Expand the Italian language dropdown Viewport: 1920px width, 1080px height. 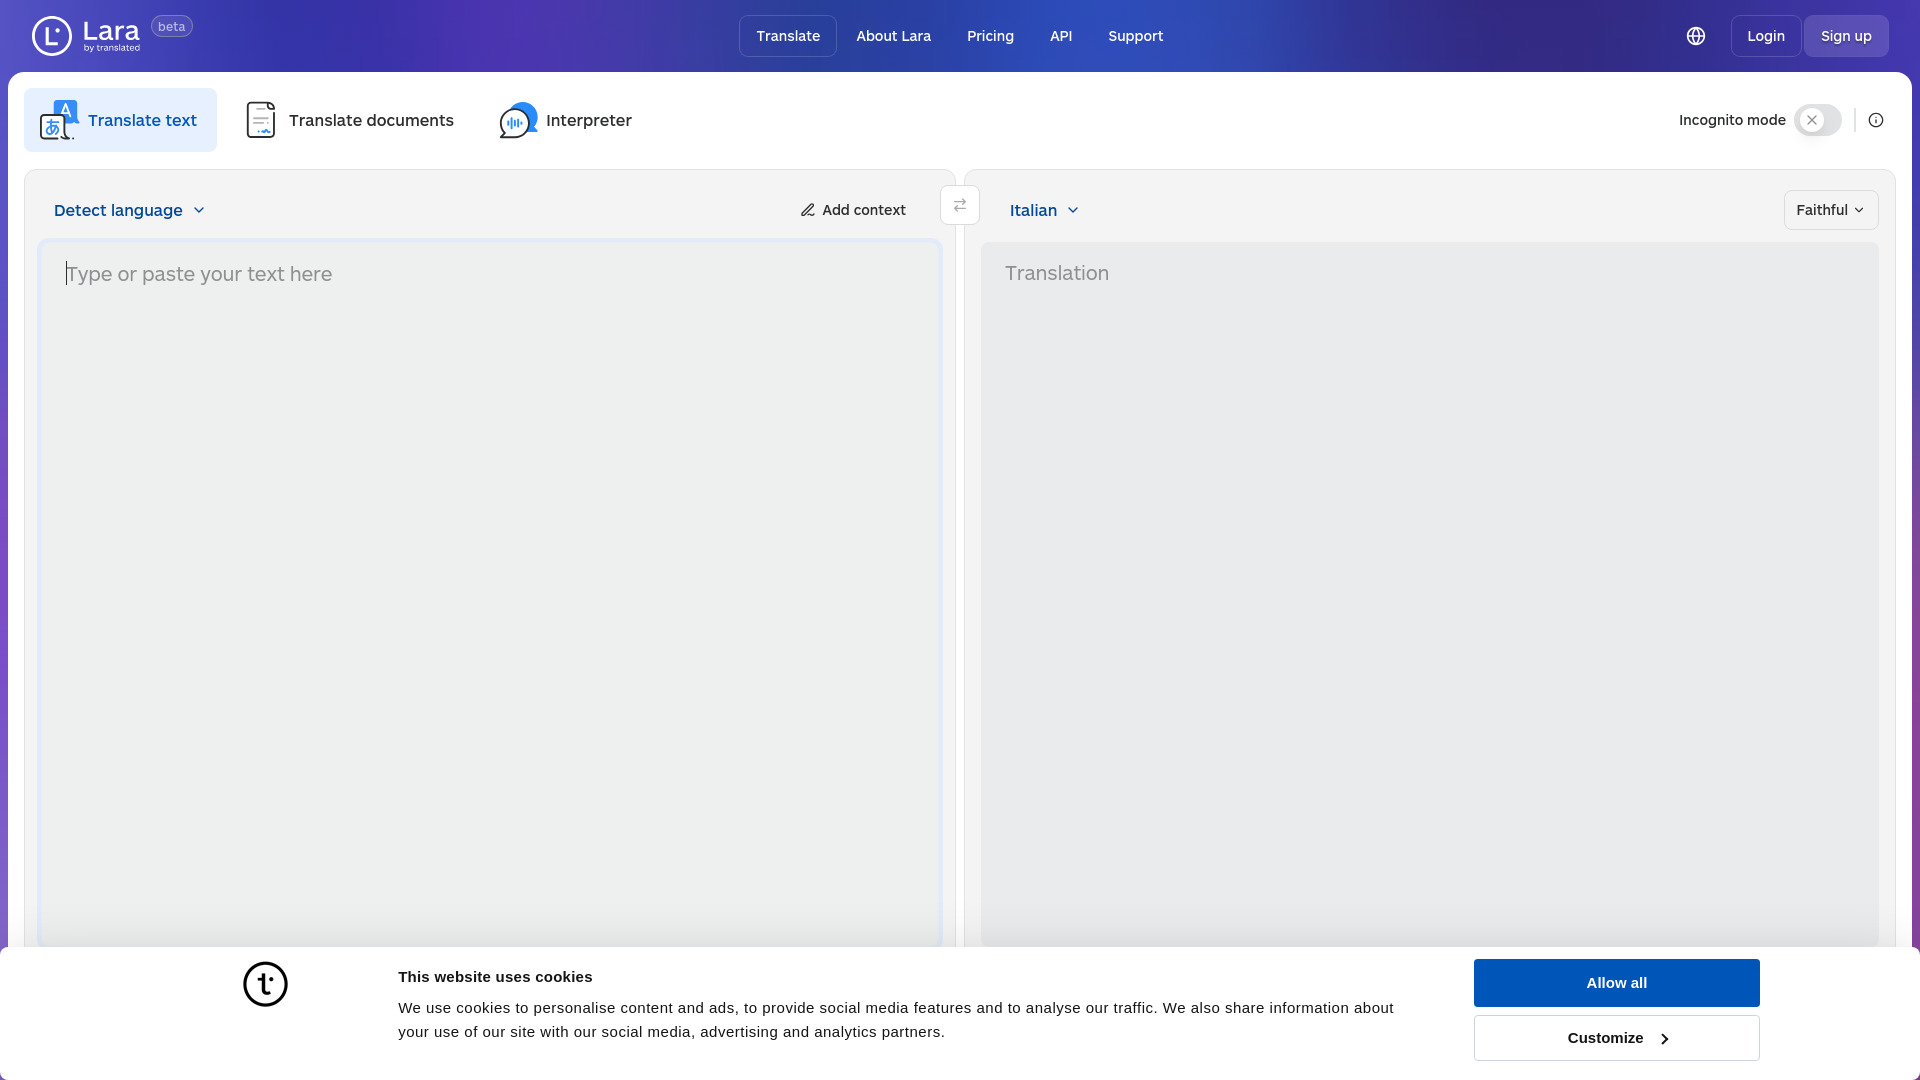click(1043, 210)
